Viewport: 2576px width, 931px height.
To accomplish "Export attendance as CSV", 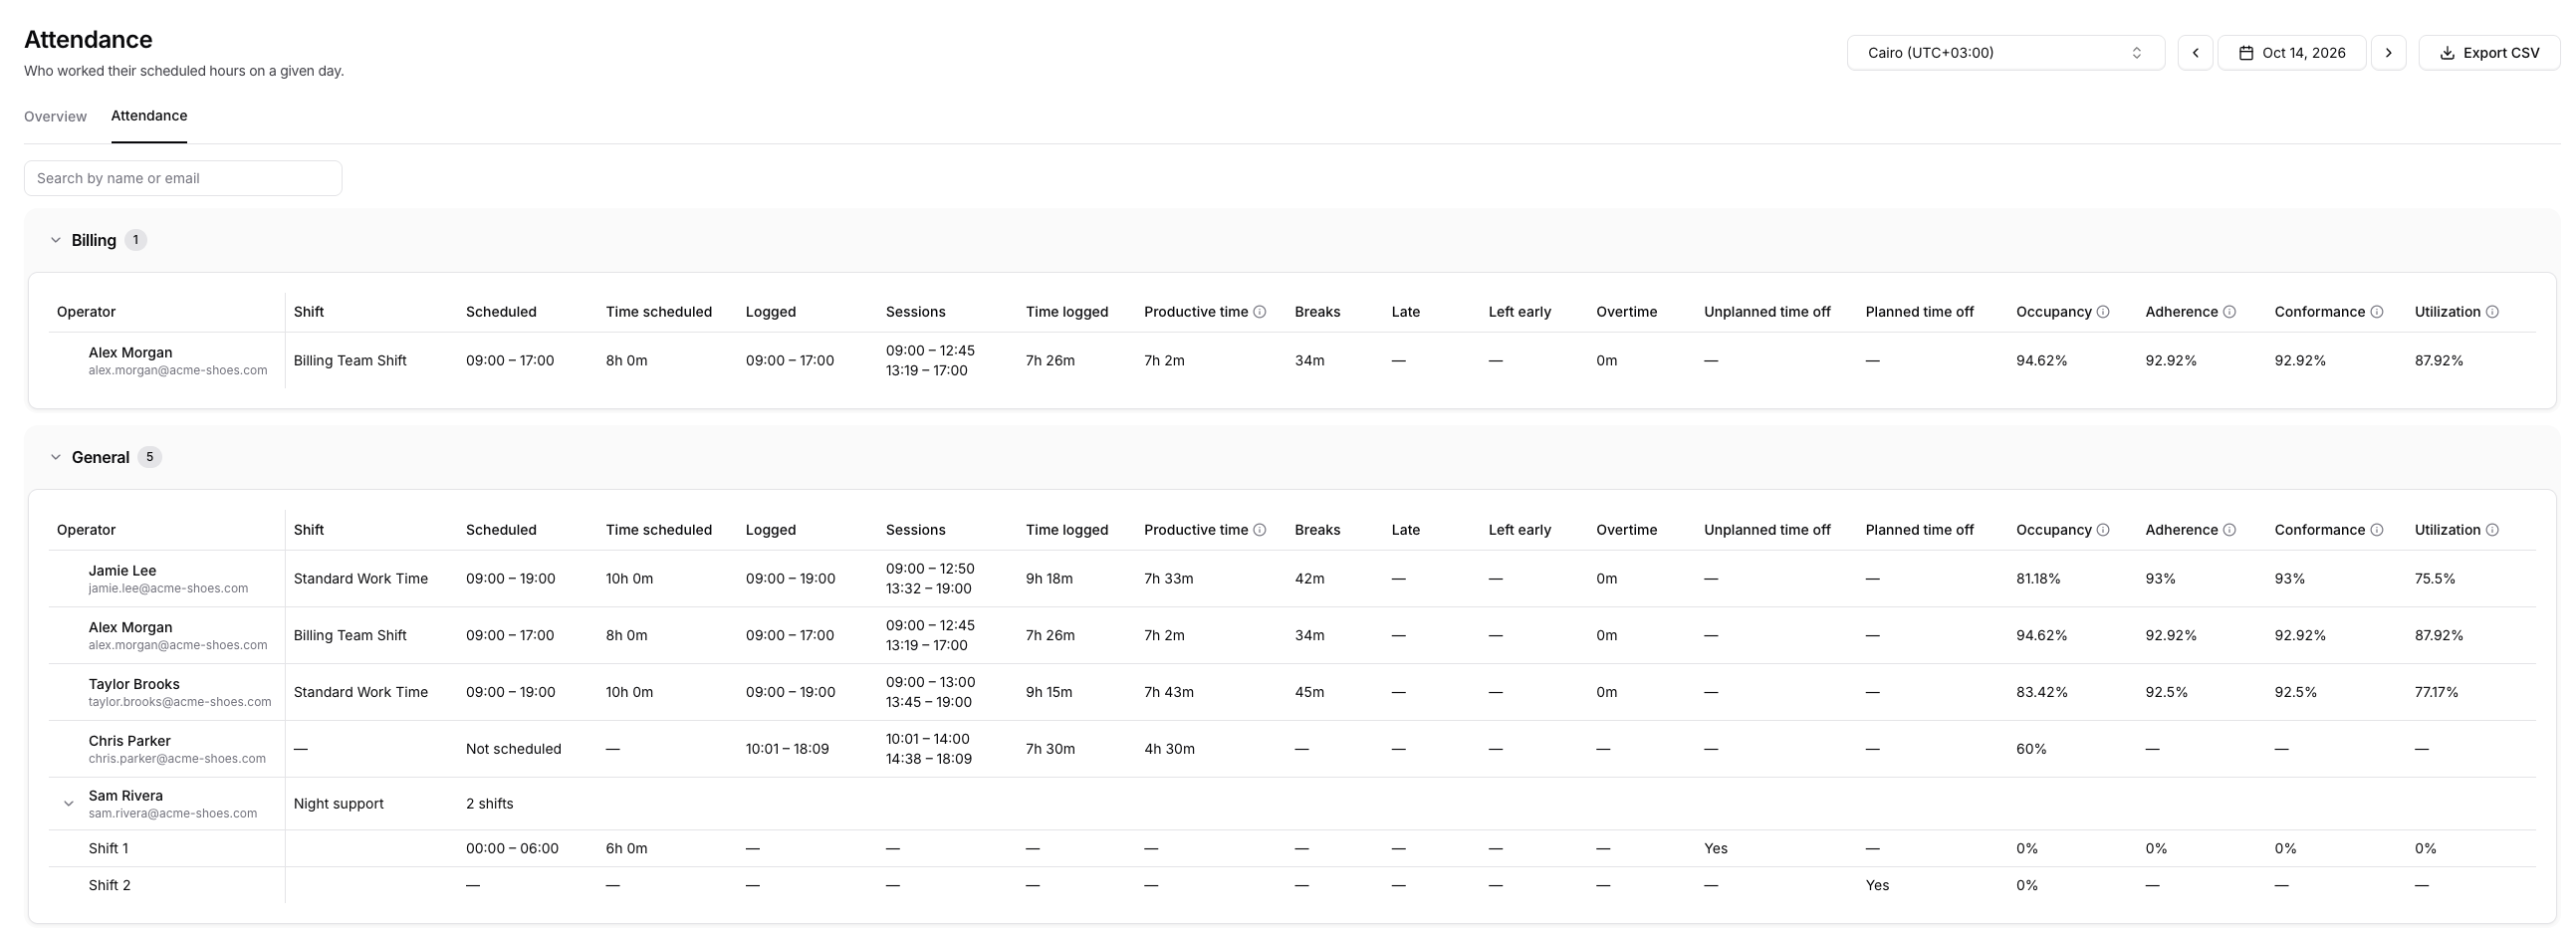I will click(x=2489, y=53).
